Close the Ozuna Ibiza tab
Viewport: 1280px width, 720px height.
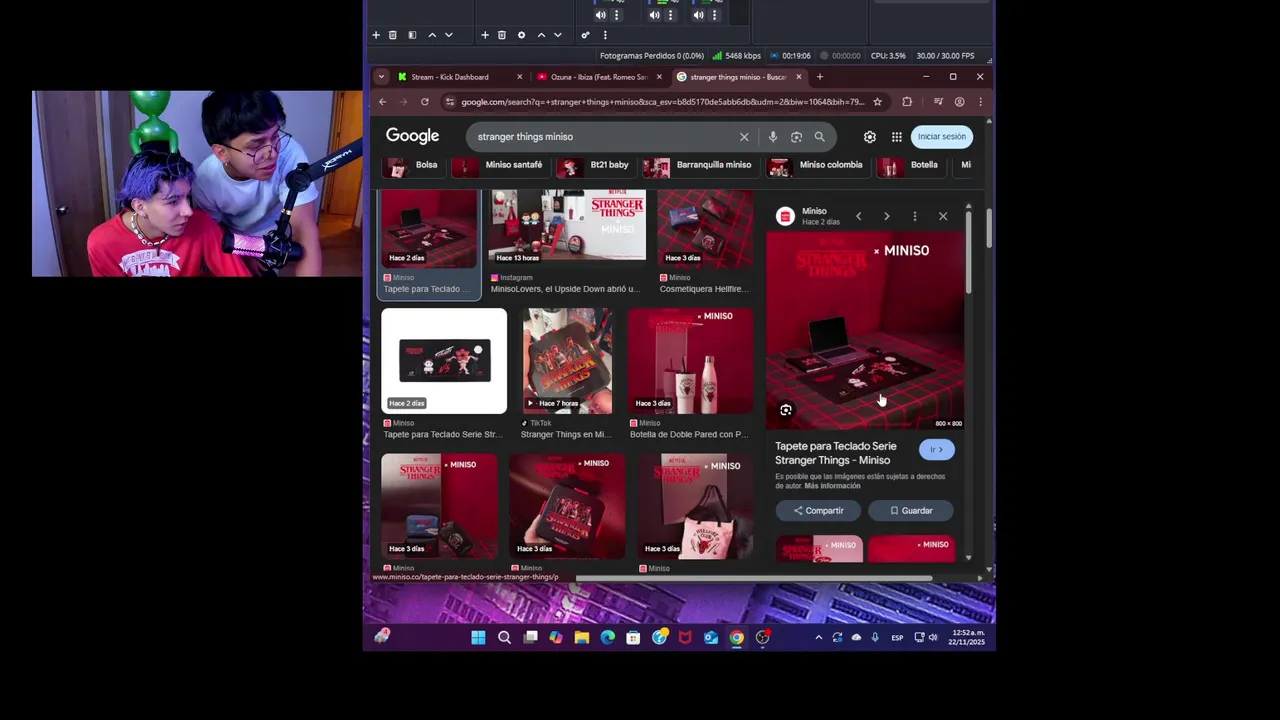coord(659,77)
